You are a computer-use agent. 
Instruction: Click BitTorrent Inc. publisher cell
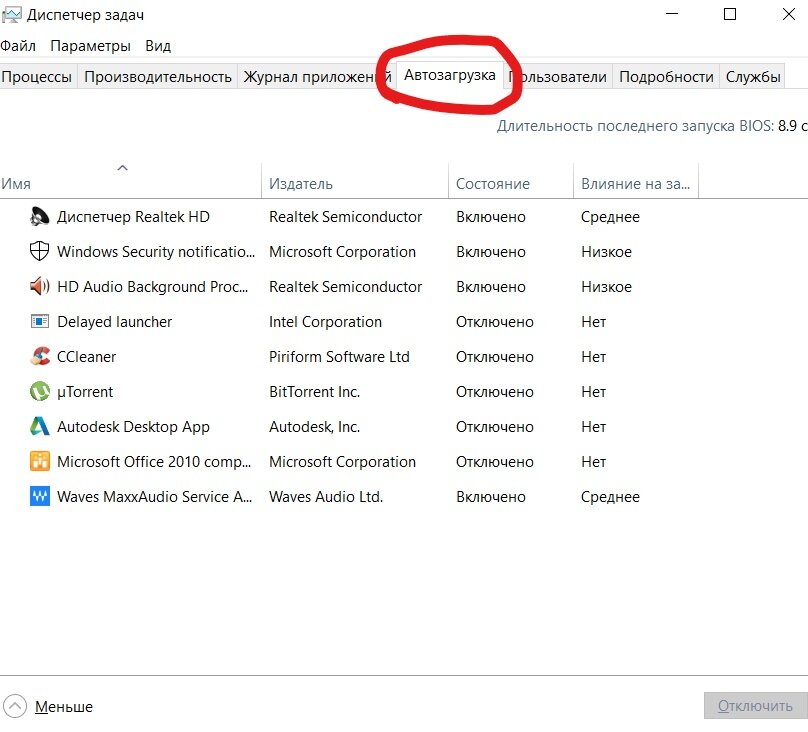tap(314, 391)
